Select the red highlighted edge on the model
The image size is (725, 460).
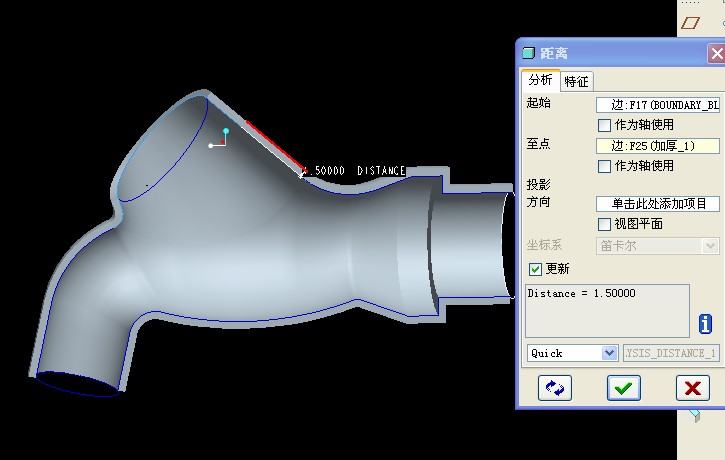tap(276, 146)
